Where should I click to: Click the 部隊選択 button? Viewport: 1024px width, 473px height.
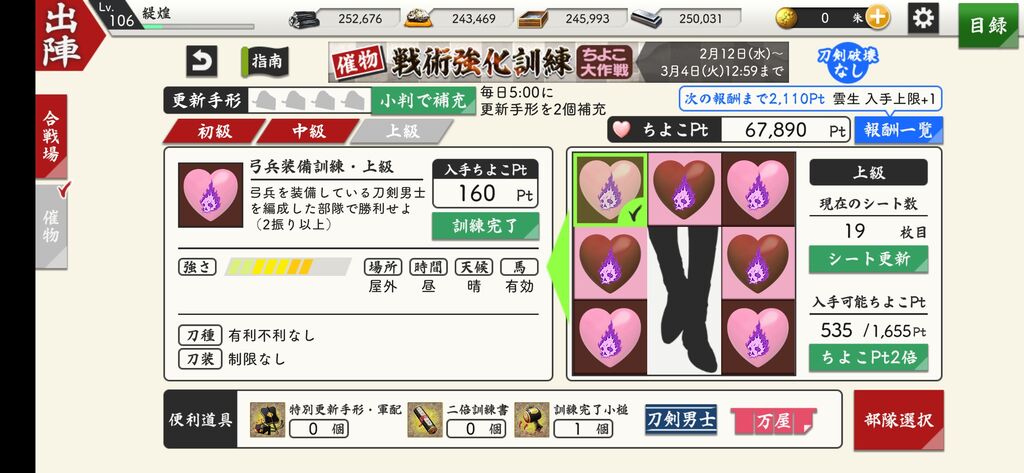tap(899, 420)
